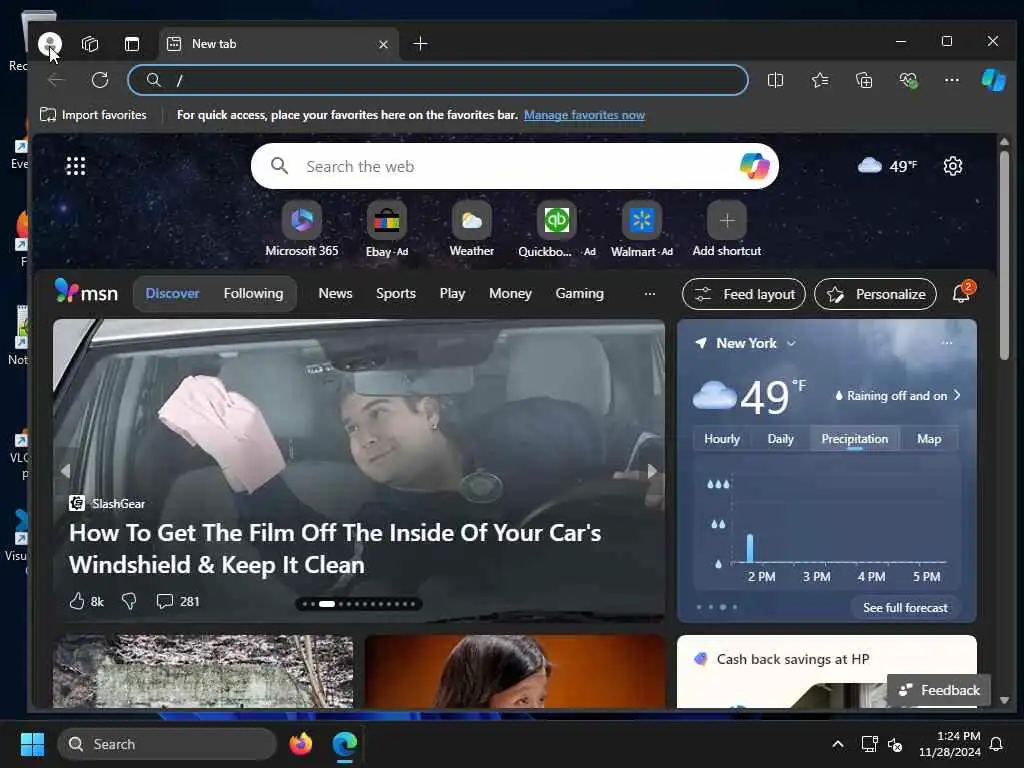This screenshot has height=768, width=1024.
Task: Open the 49°F weather summary in header
Action: tap(888, 166)
